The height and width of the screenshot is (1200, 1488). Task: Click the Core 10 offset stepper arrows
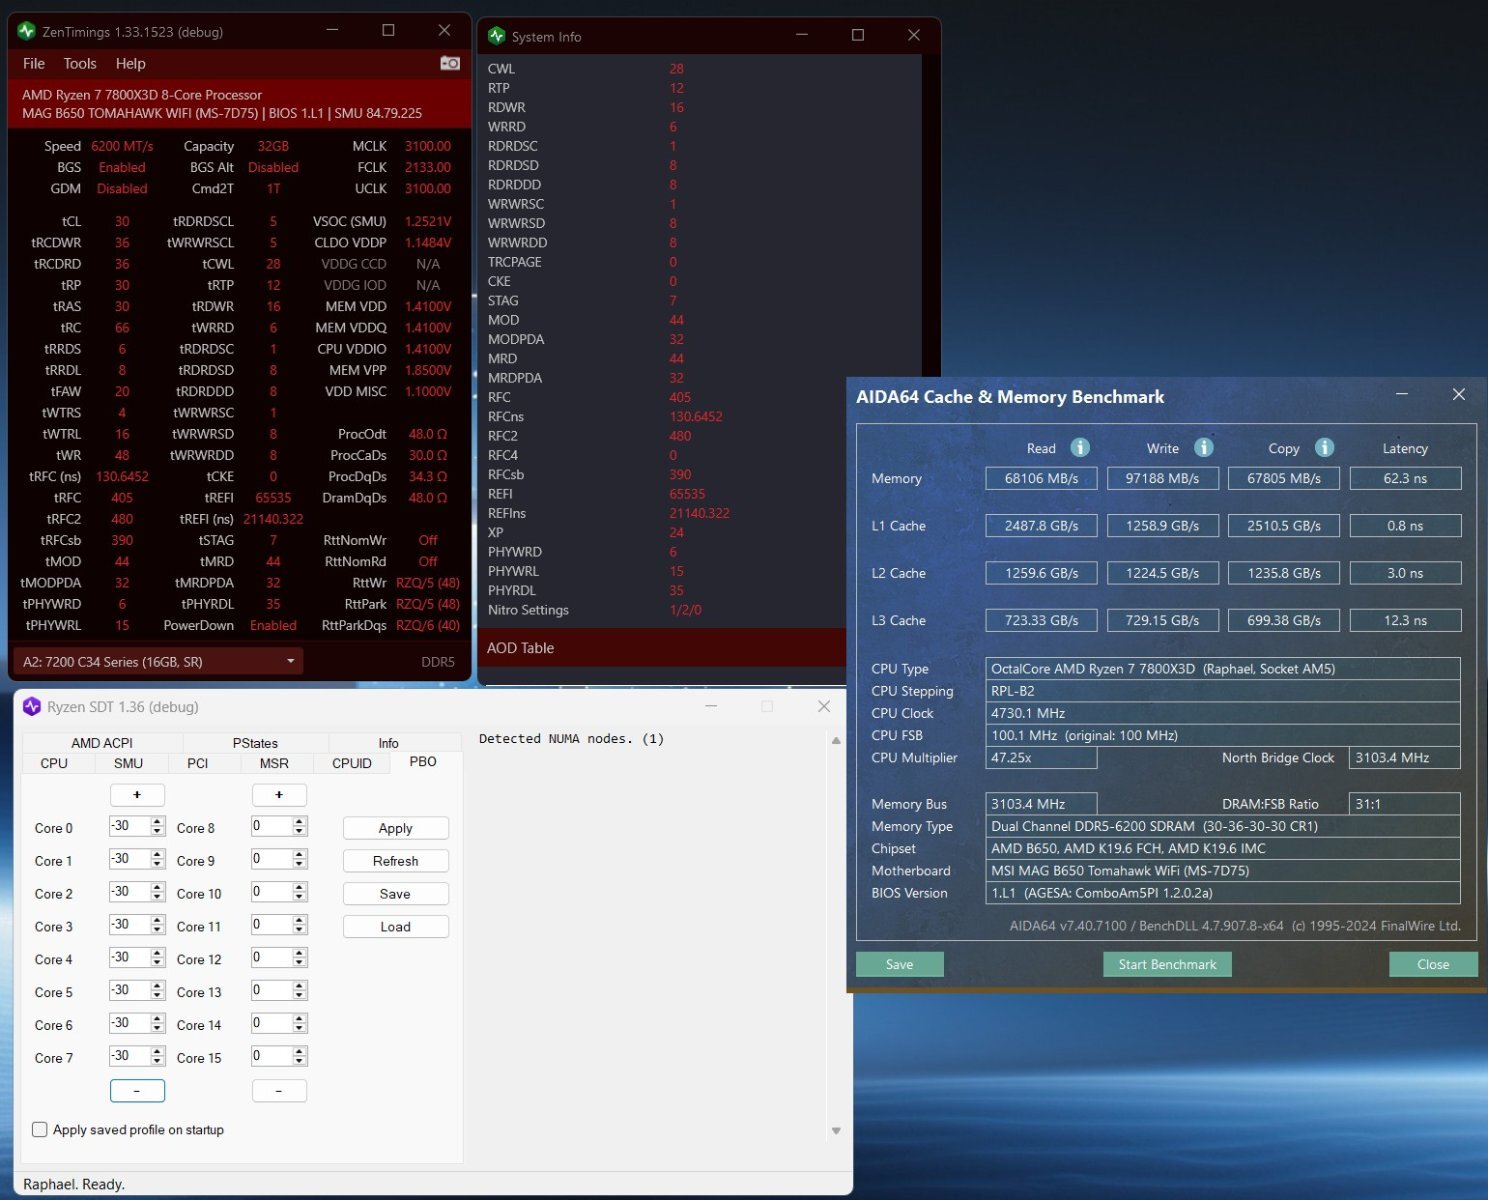click(x=299, y=893)
